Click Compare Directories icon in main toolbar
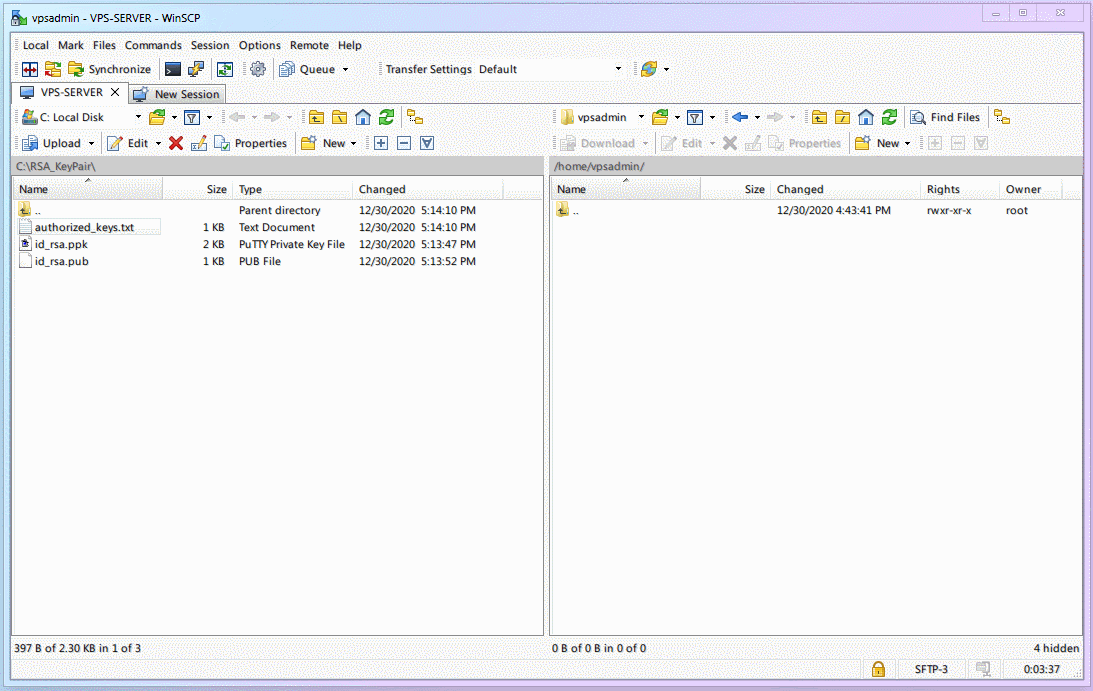This screenshot has height=691, width=1093. pyautogui.click(x=30, y=69)
